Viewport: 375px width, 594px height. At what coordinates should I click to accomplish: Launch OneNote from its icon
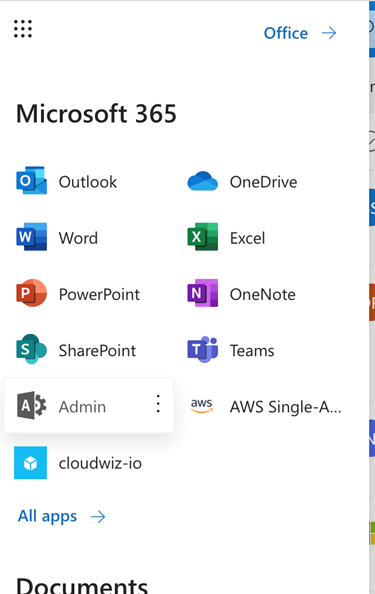pos(203,293)
